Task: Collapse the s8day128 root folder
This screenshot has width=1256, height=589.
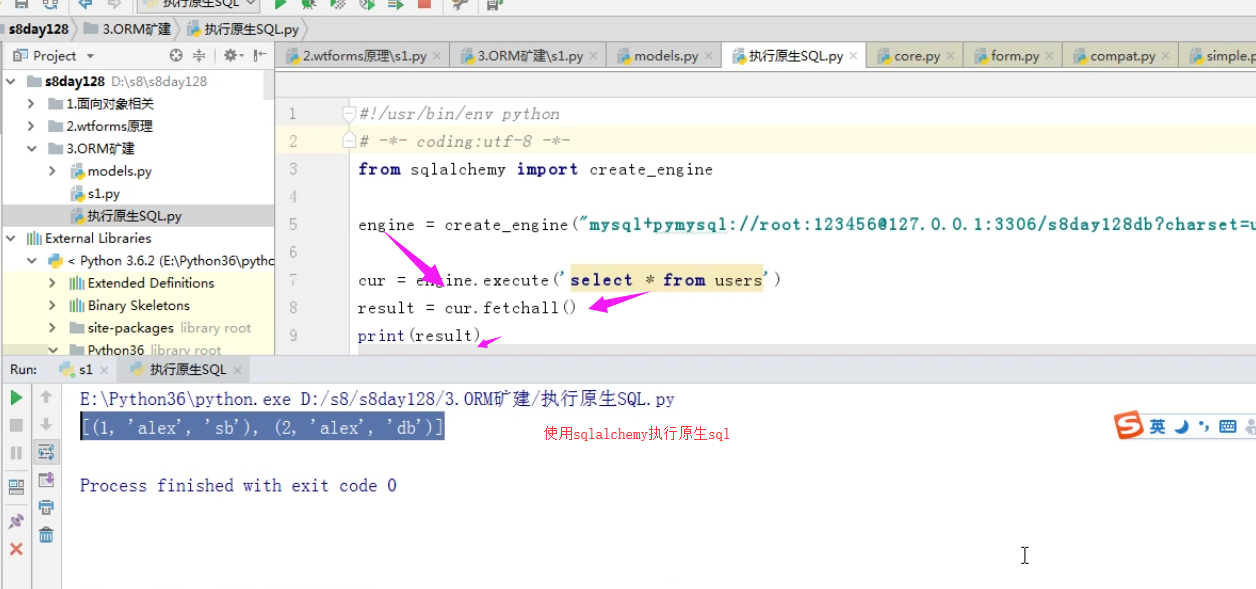Action: tap(12, 81)
